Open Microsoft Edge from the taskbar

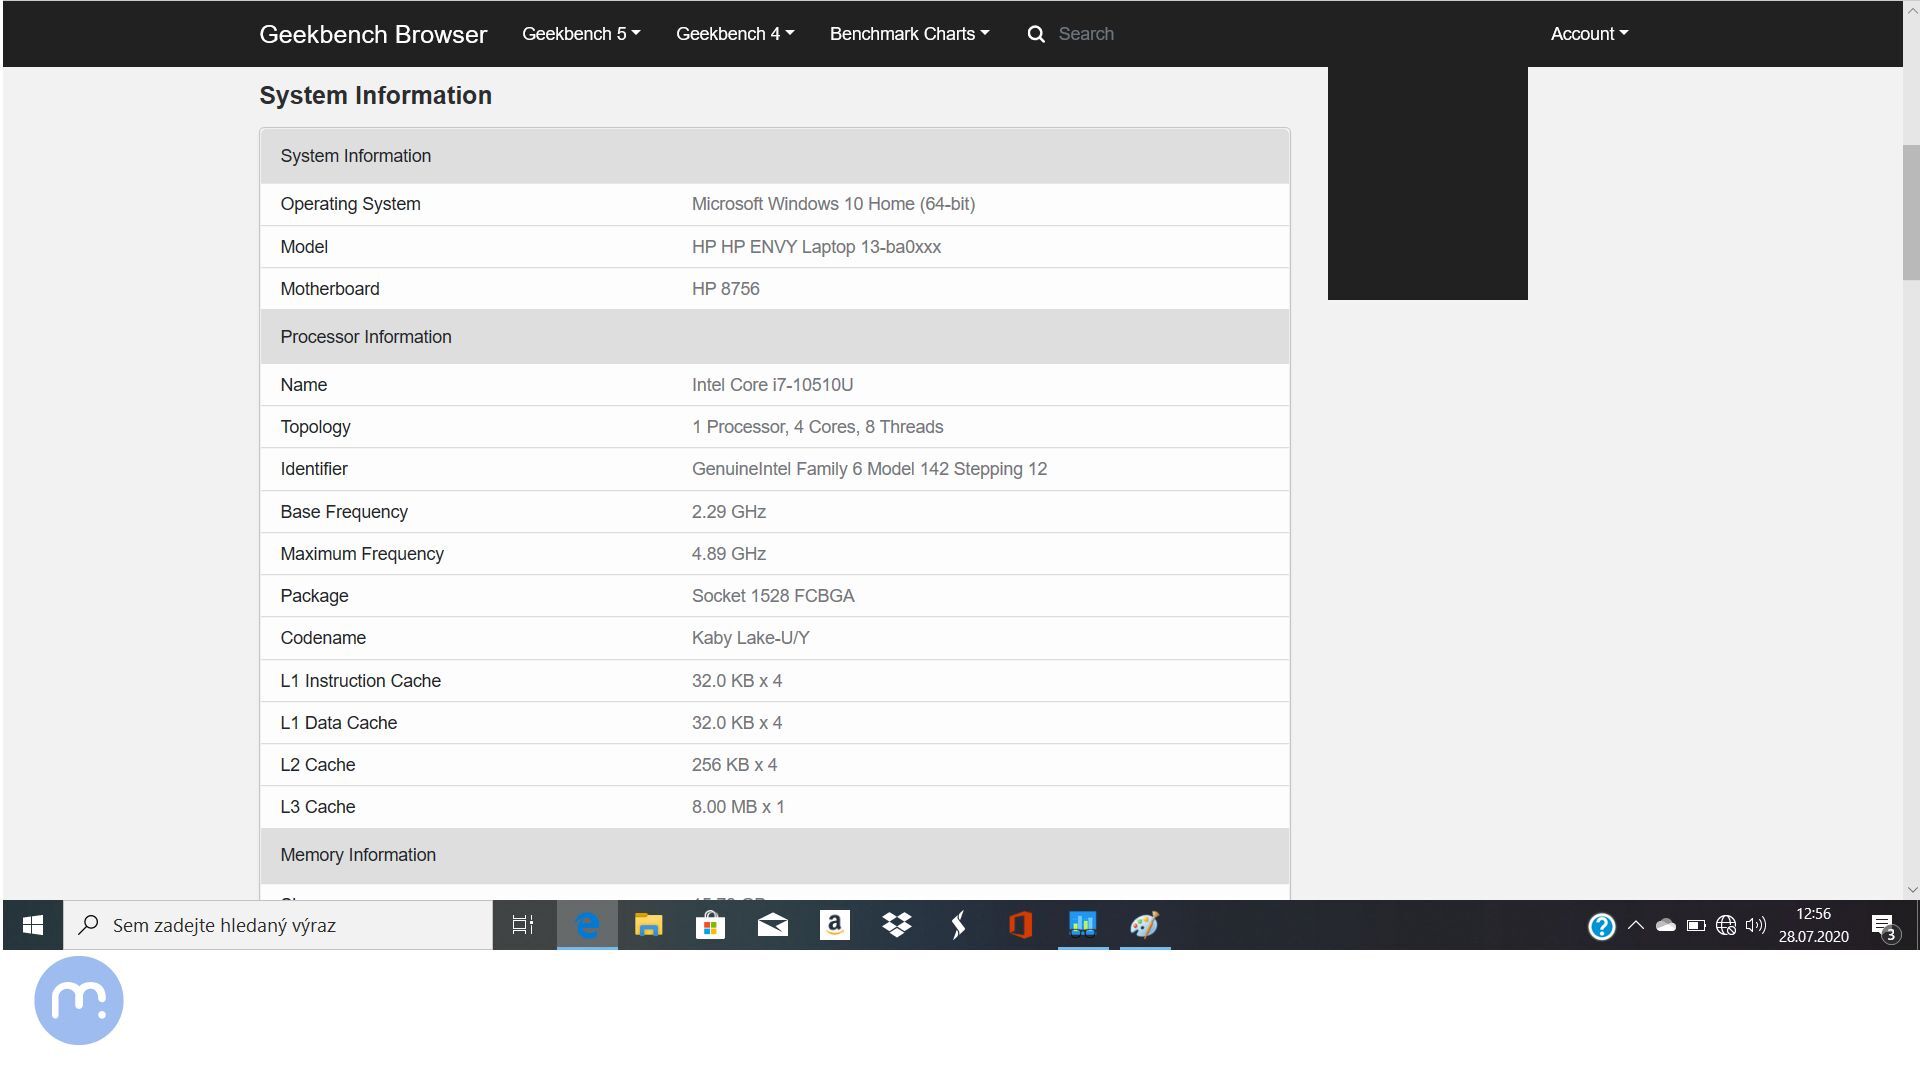click(x=586, y=925)
